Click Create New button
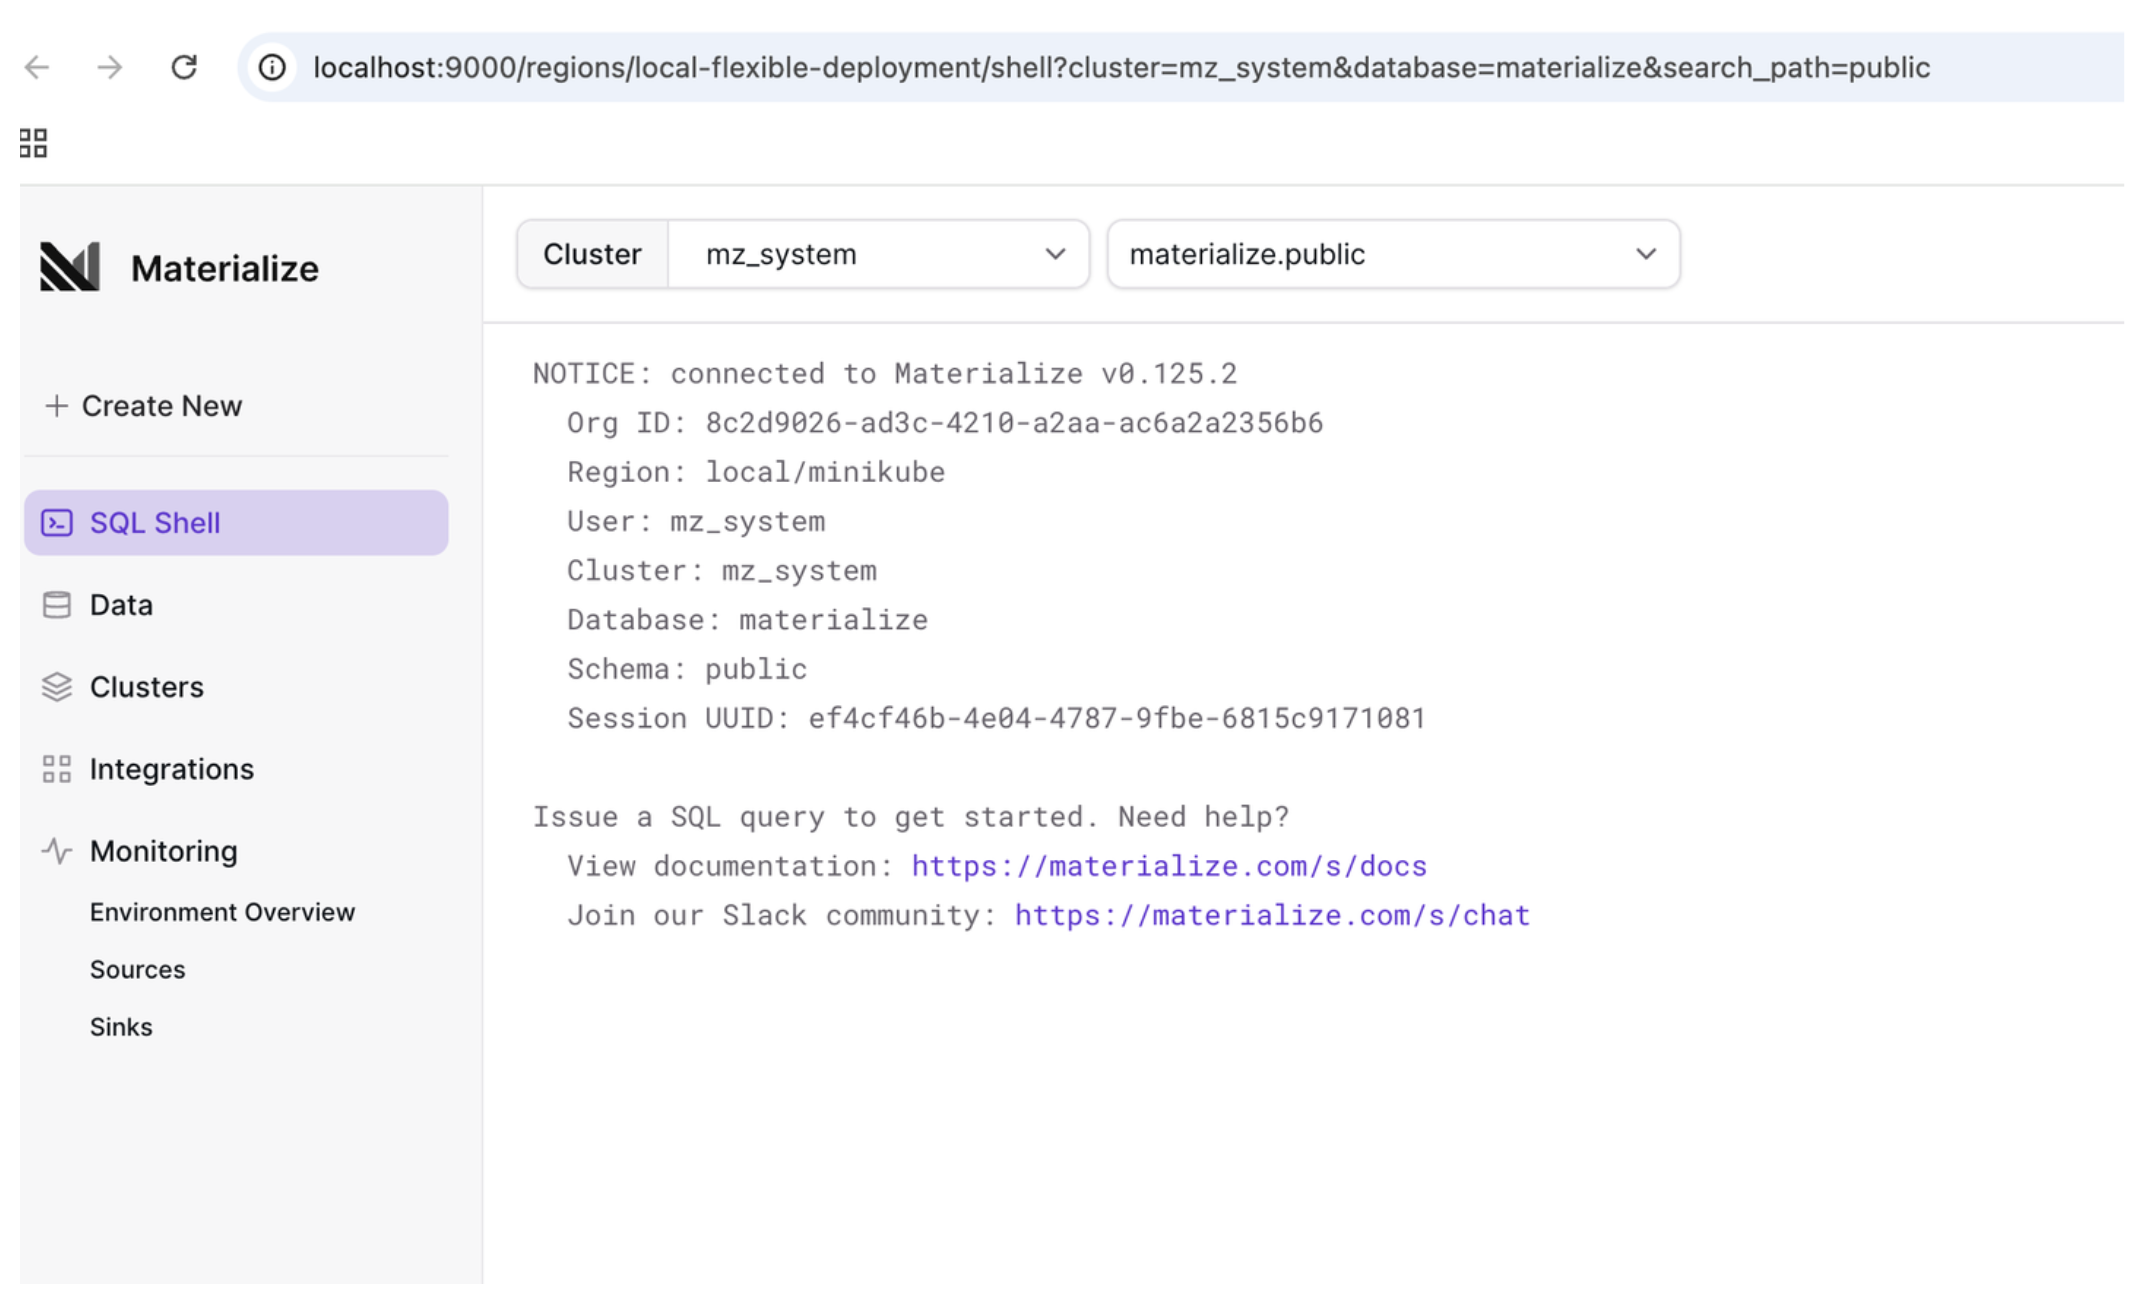Viewport: 2144px width, 1304px height. click(x=143, y=406)
